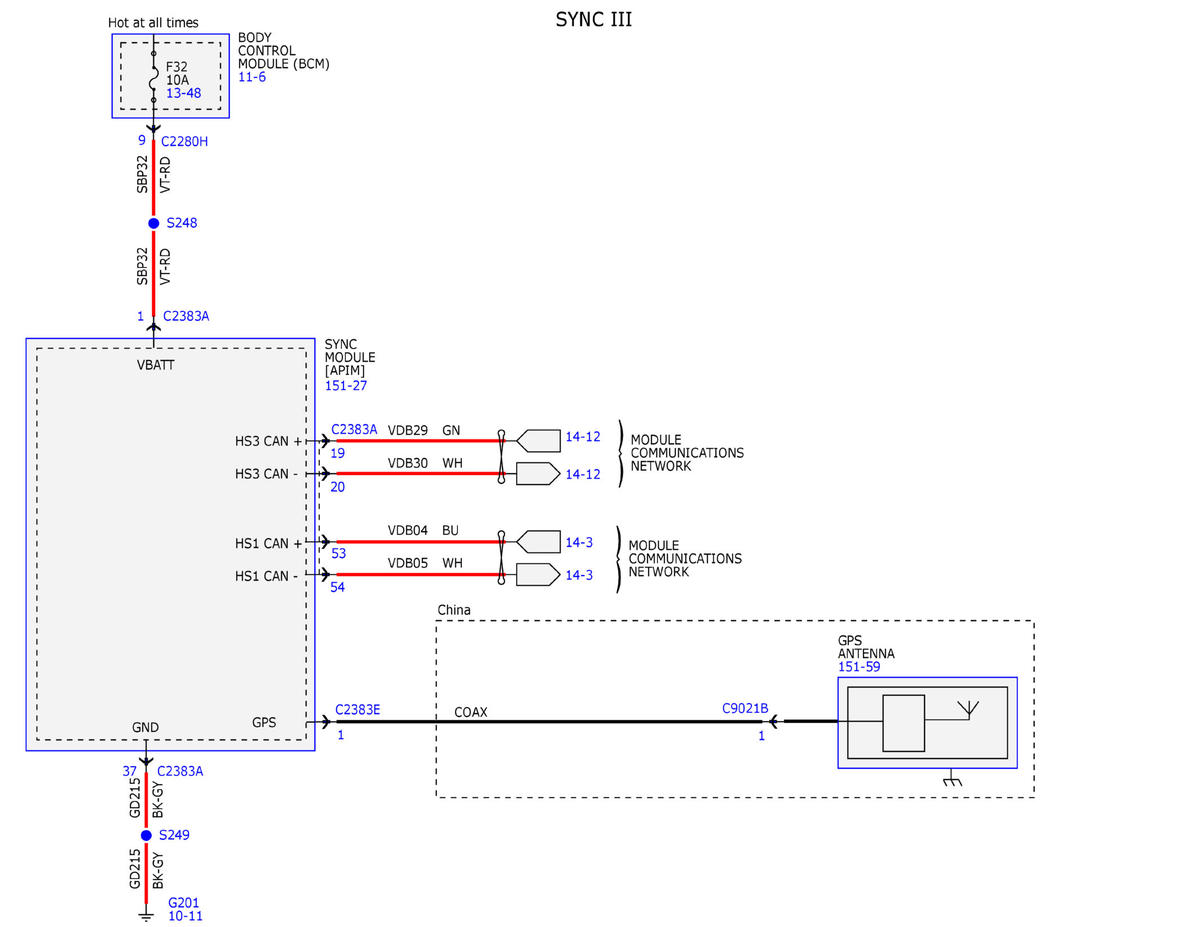
Task: Click the 'GPS' pin label in SYNC module
Action: coord(264,722)
